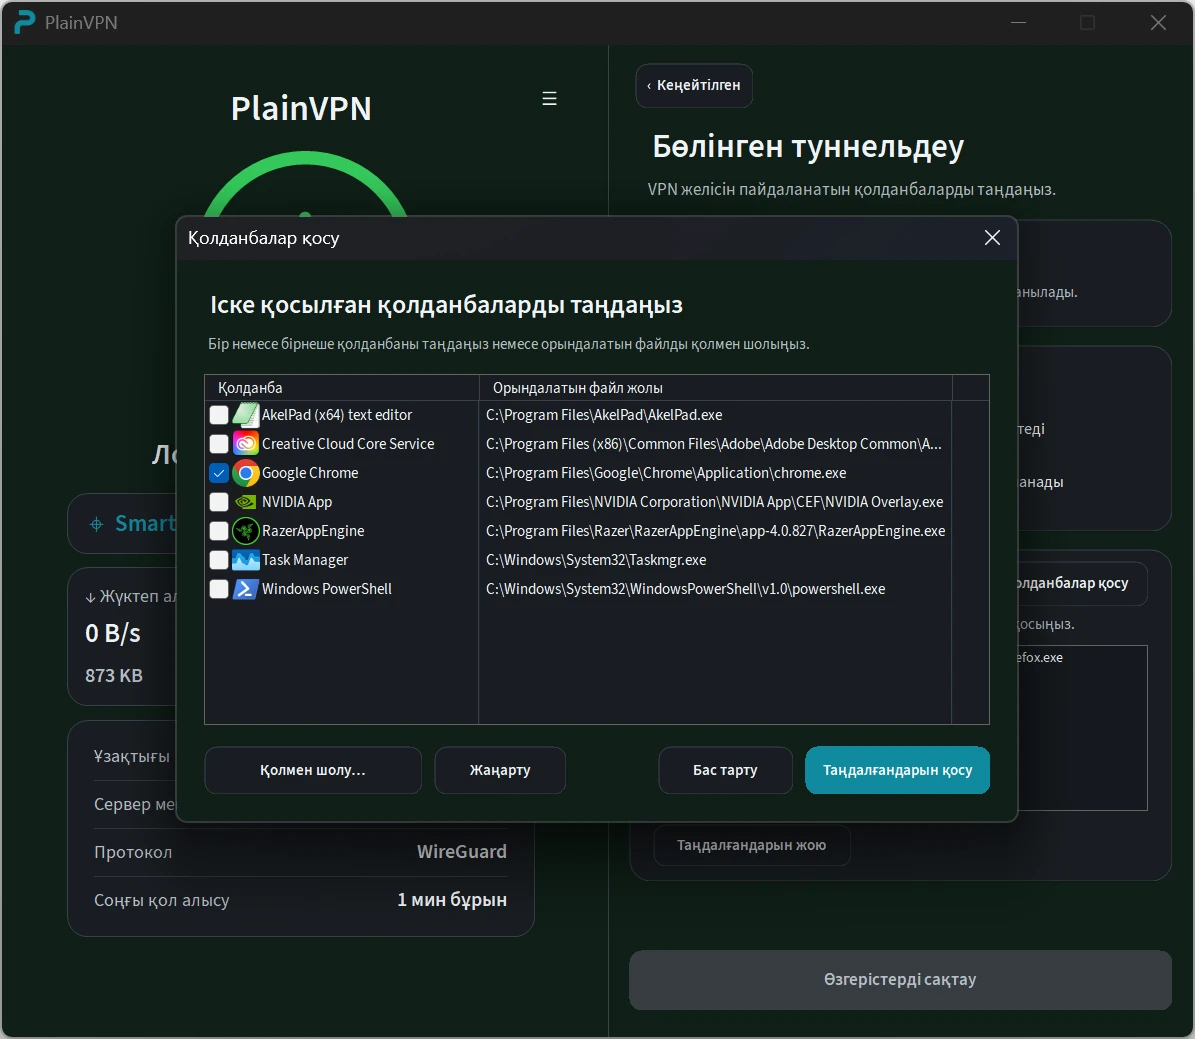Select the Adobe Desktop Common path cell
The height and width of the screenshot is (1039, 1195).
[714, 444]
